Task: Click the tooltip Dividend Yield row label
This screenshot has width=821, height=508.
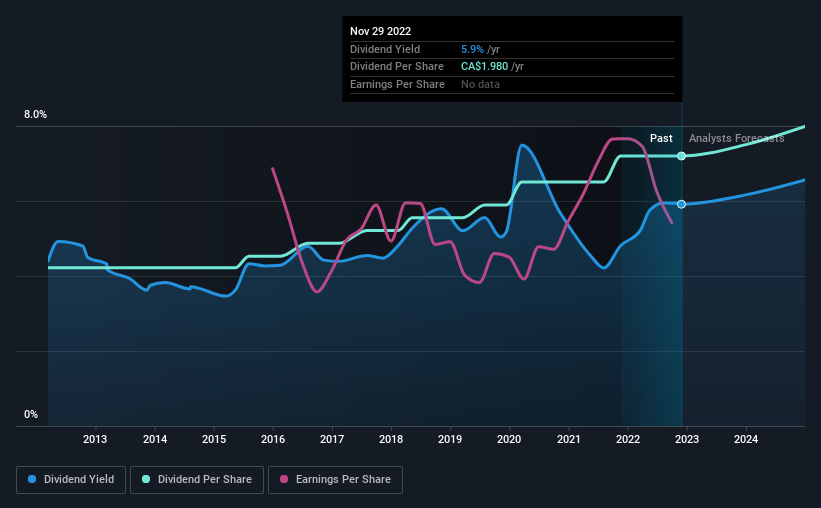Action: (385, 49)
